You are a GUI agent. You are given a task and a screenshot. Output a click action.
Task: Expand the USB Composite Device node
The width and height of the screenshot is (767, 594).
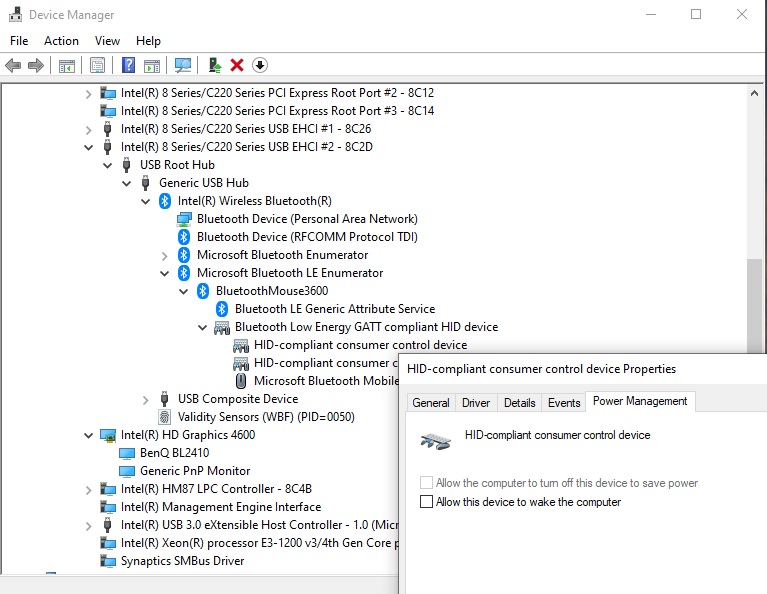click(x=146, y=400)
